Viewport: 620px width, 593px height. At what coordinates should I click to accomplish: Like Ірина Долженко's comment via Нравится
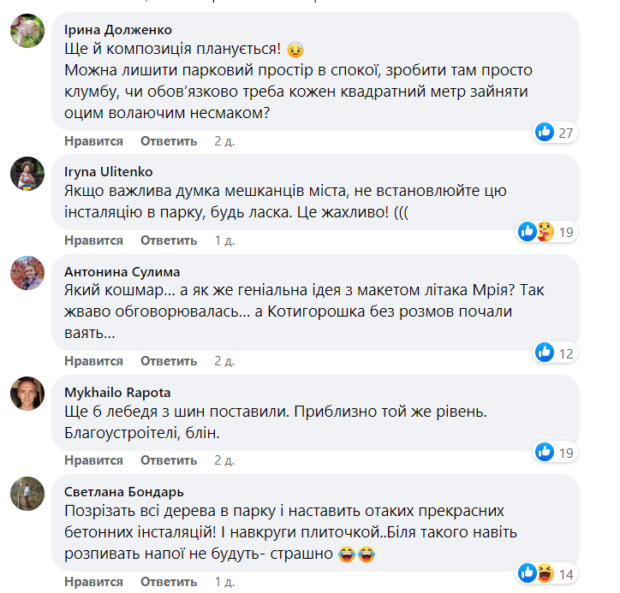pos(94,141)
